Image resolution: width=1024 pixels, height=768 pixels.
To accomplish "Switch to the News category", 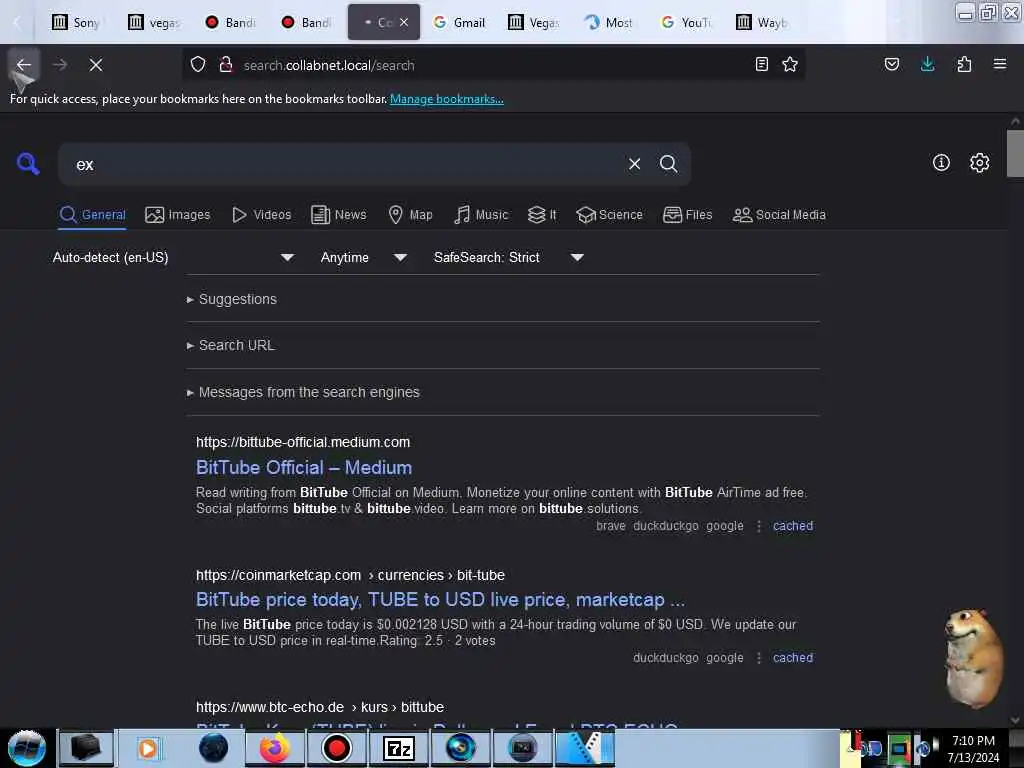I will (338, 215).
